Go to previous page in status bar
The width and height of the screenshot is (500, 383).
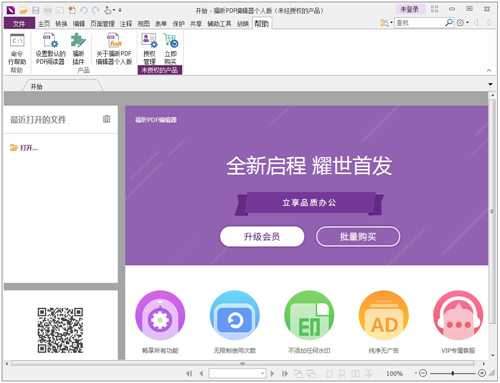pyautogui.click(x=201, y=373)
